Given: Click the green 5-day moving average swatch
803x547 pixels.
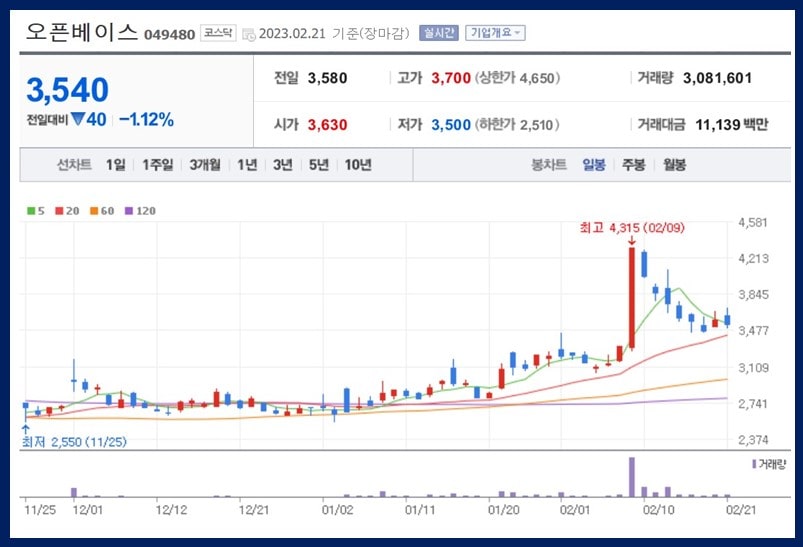Looking at the screenshot, I should [31, 211].
